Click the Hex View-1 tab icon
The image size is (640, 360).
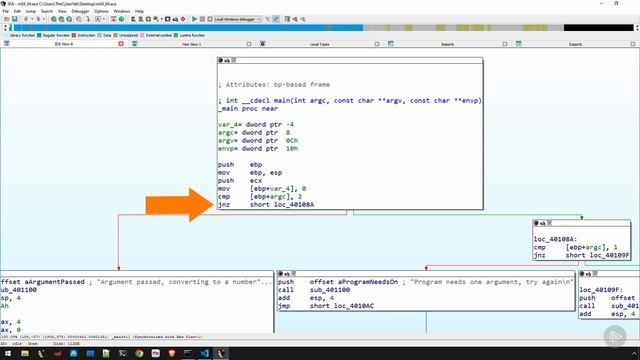click(x=135, y=44)
